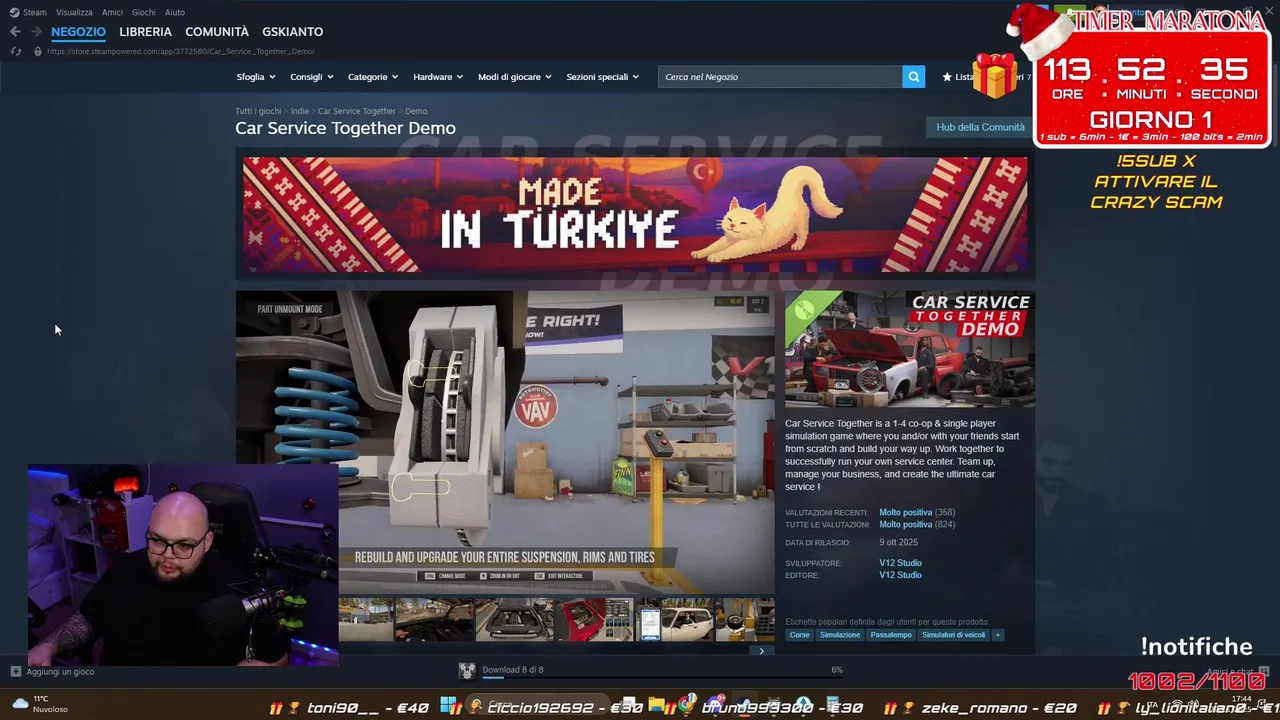The image size is (1280, 720).
Task: Open the GSKIANTO profile tab
Action: pyautogui.click(x=292, y=32)
